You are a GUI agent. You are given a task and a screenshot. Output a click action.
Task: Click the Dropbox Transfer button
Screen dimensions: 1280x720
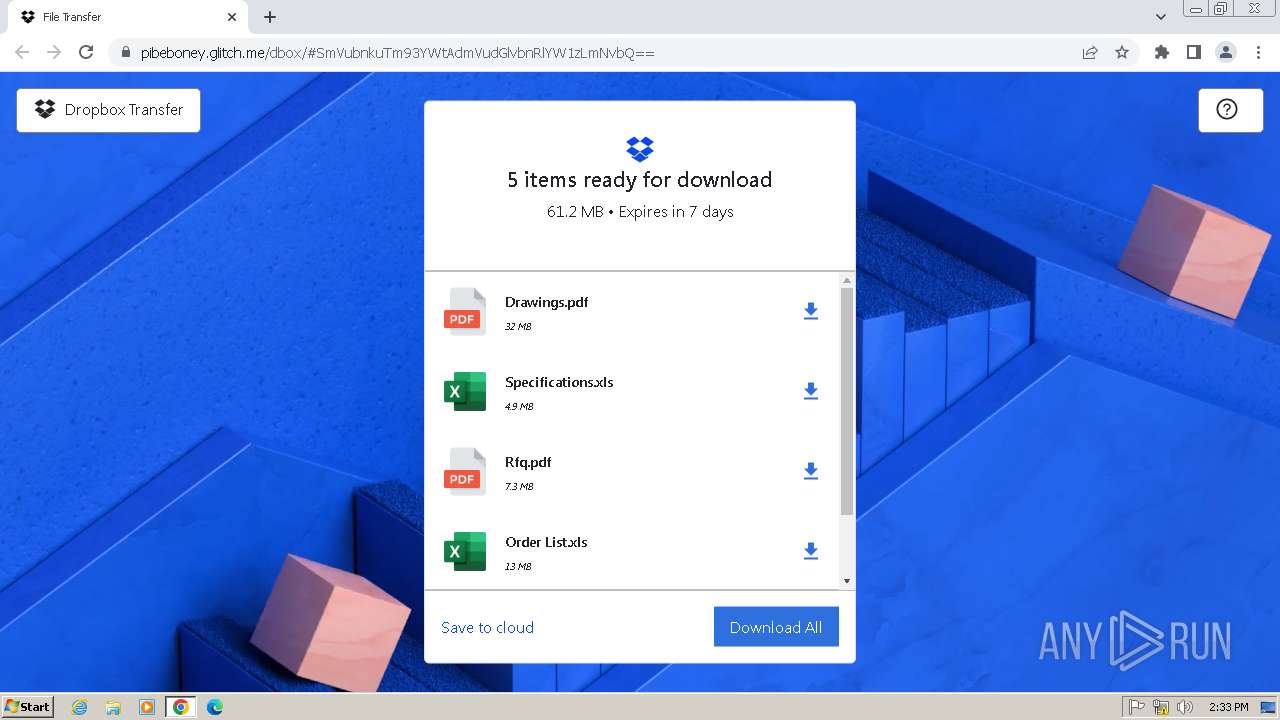108,110
